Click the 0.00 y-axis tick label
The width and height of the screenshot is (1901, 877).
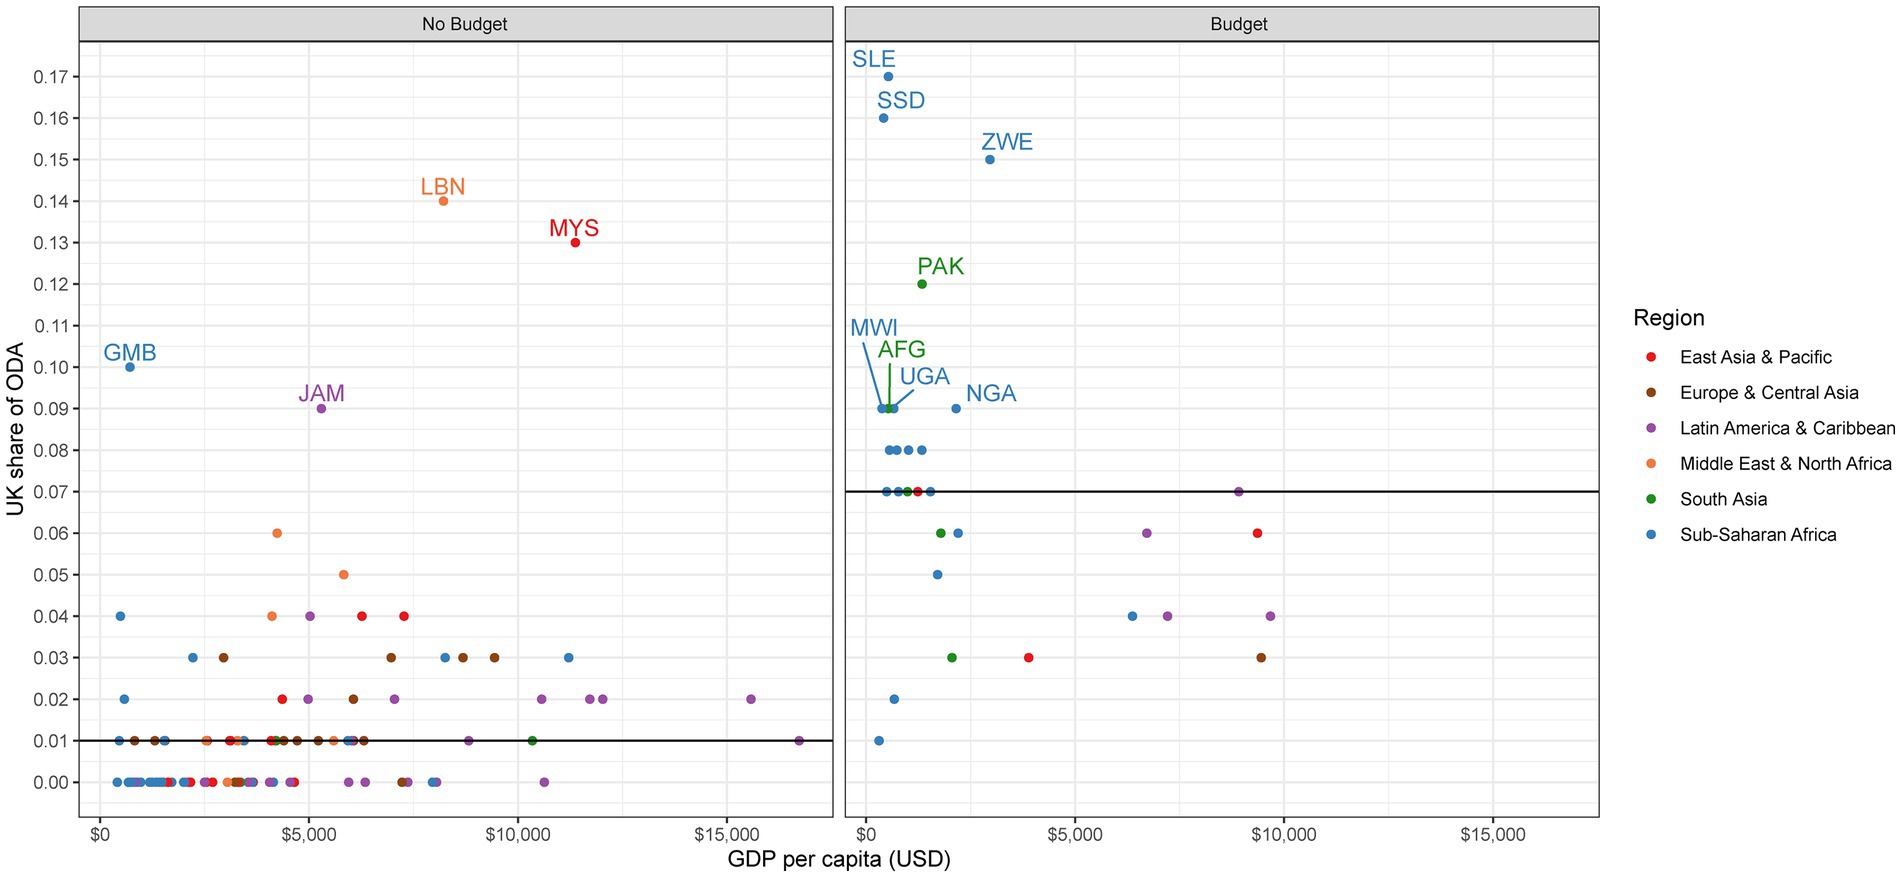51,783
